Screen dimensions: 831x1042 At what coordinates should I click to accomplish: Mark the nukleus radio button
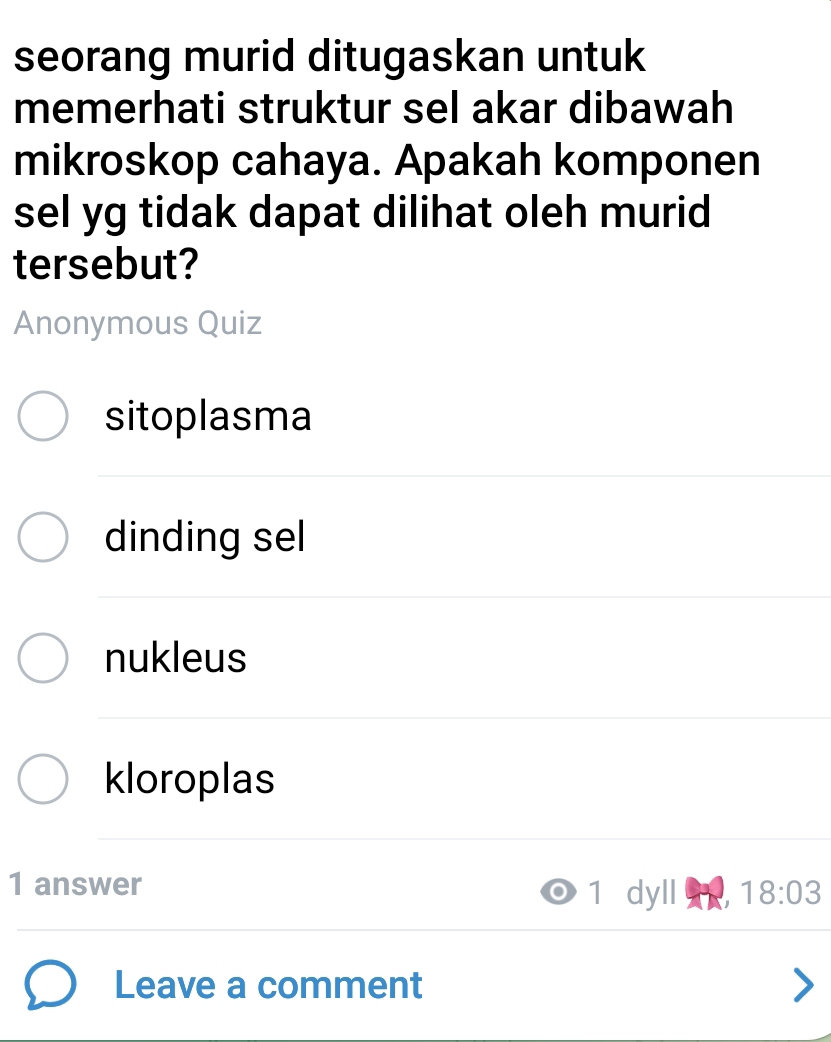43,659
